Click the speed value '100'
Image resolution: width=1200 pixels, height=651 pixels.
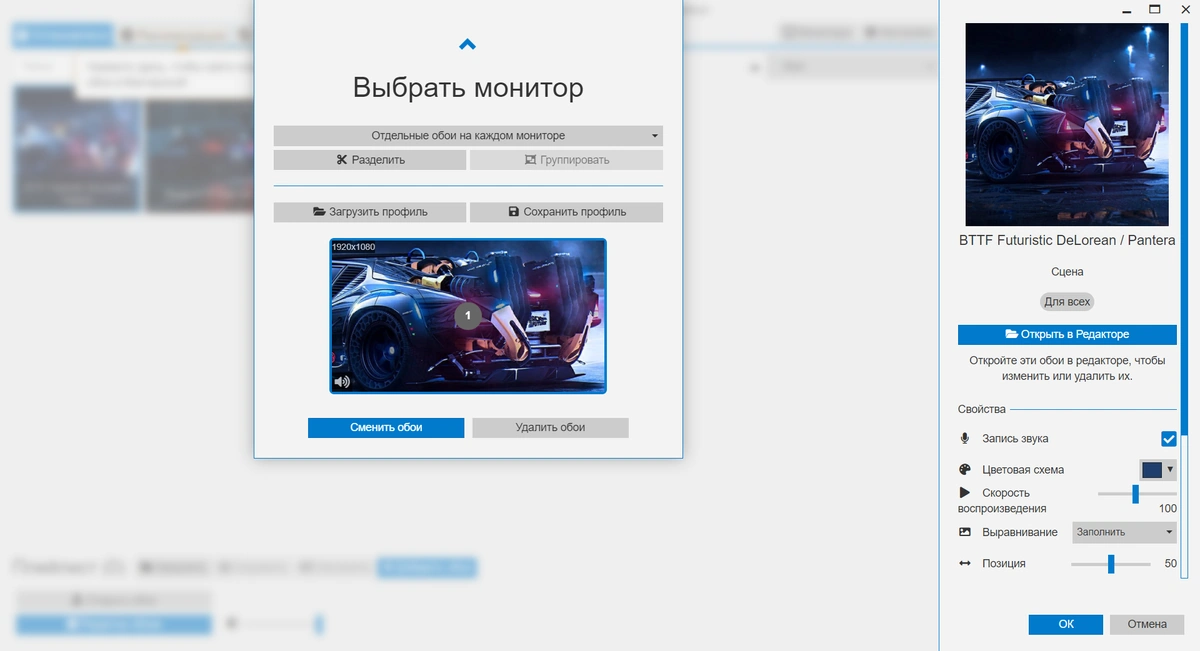(x=1168, y=509)
